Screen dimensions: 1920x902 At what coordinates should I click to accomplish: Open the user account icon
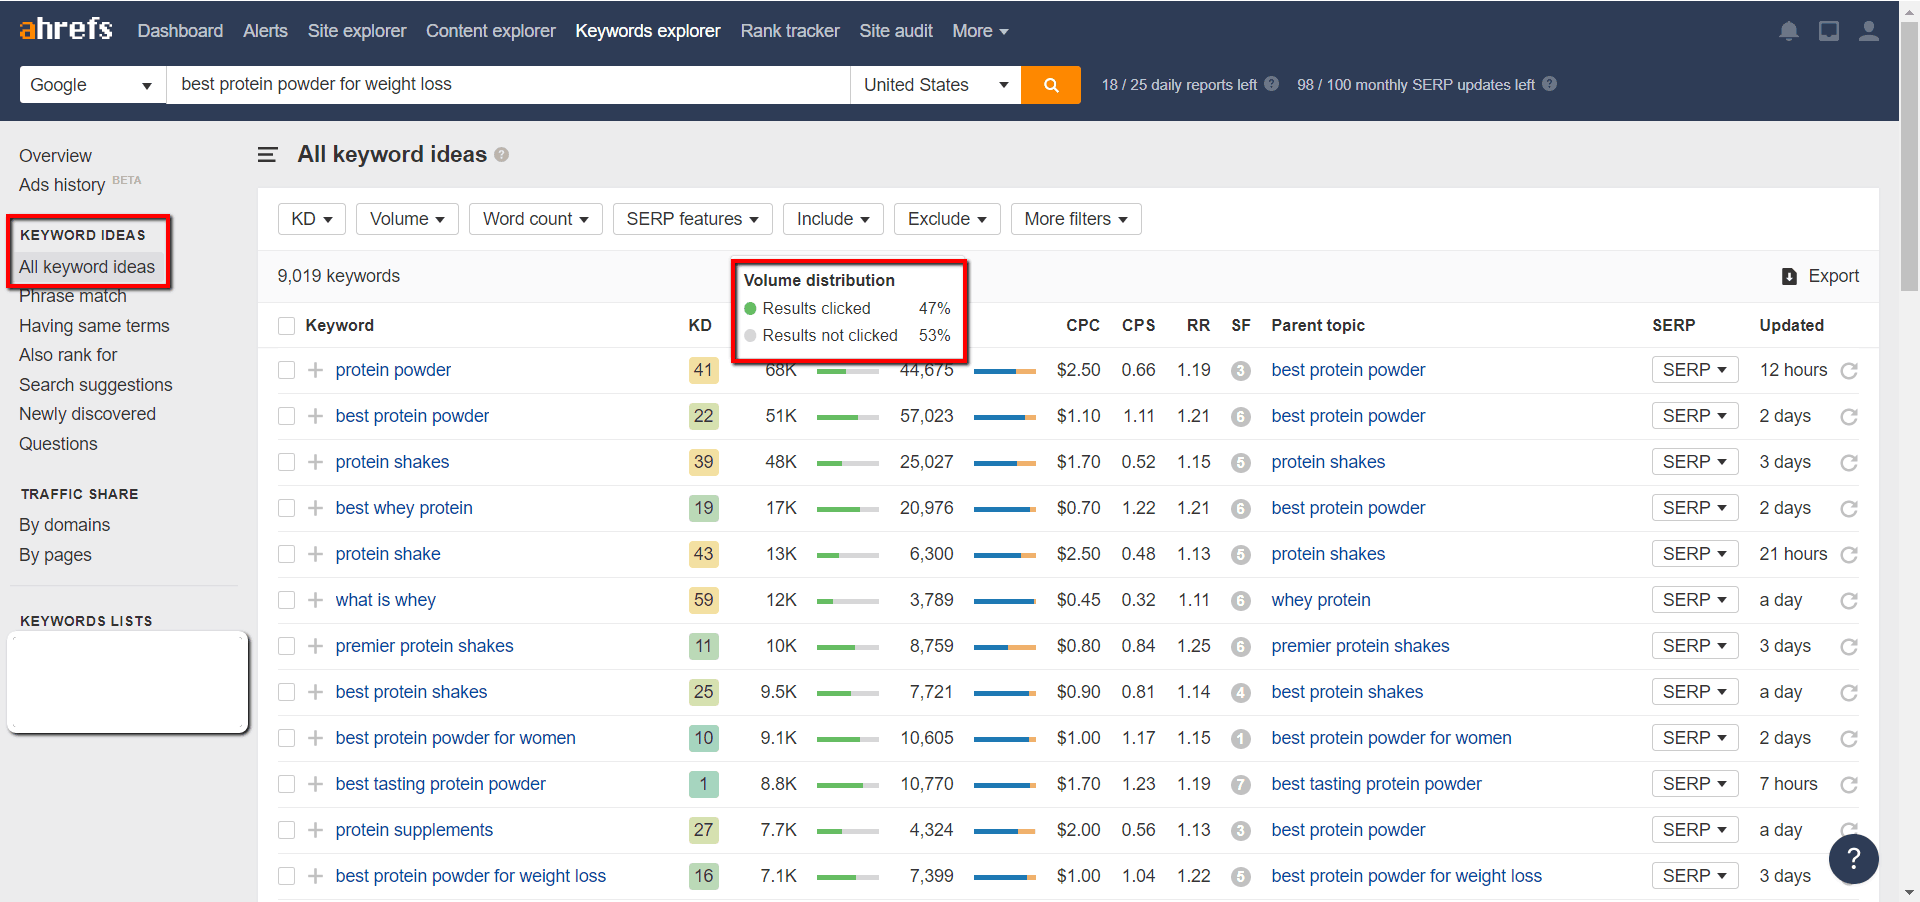pyautogui.click(x=1868, y=31)
